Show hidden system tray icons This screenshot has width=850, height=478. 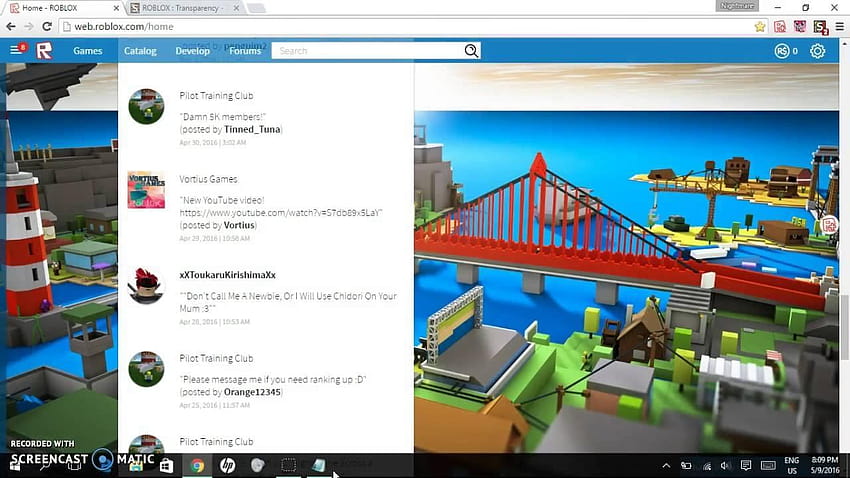click(666, 466)
